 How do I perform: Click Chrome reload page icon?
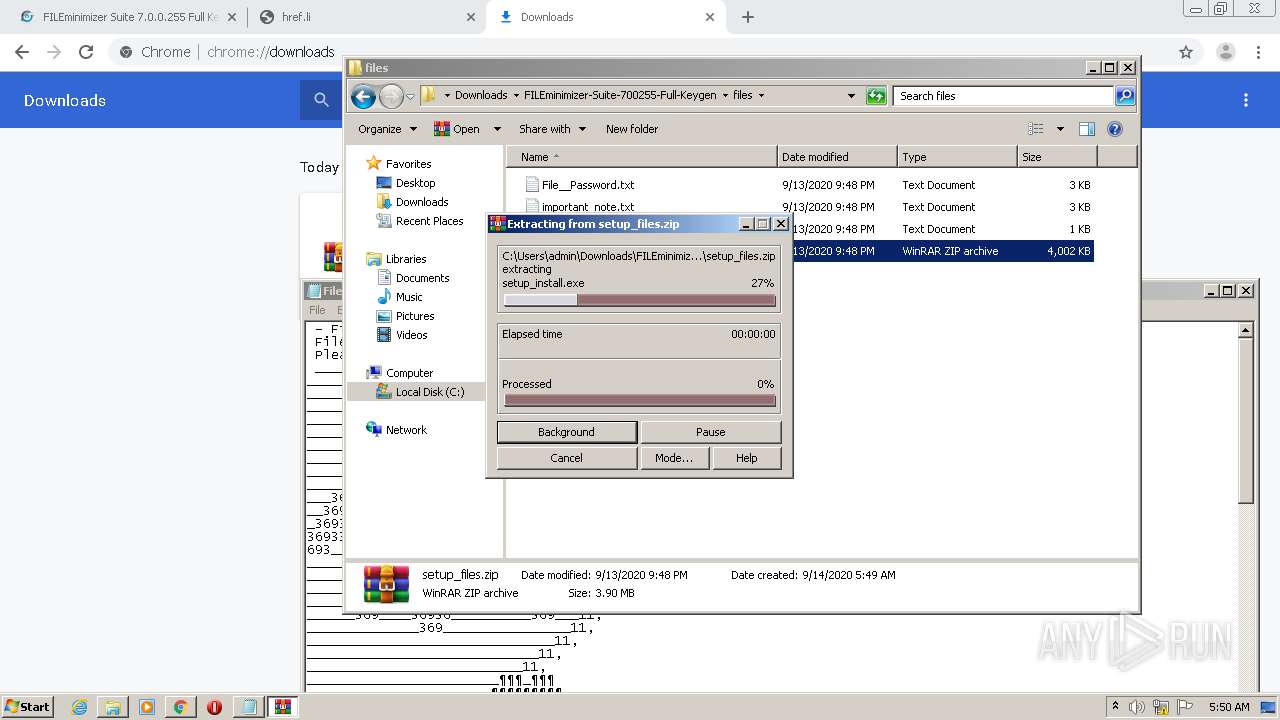86,52
